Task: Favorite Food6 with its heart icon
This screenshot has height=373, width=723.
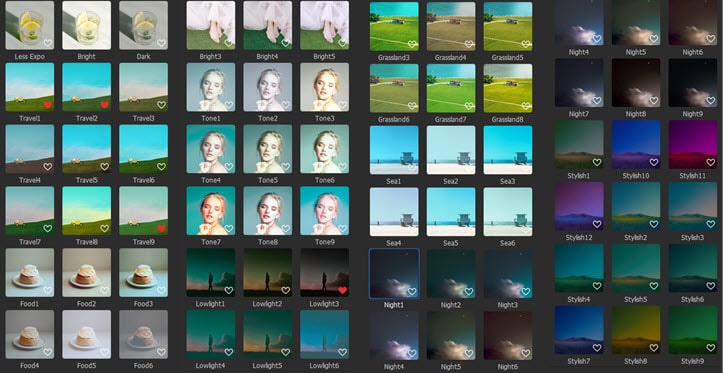Action: click(x=161, y=352)
